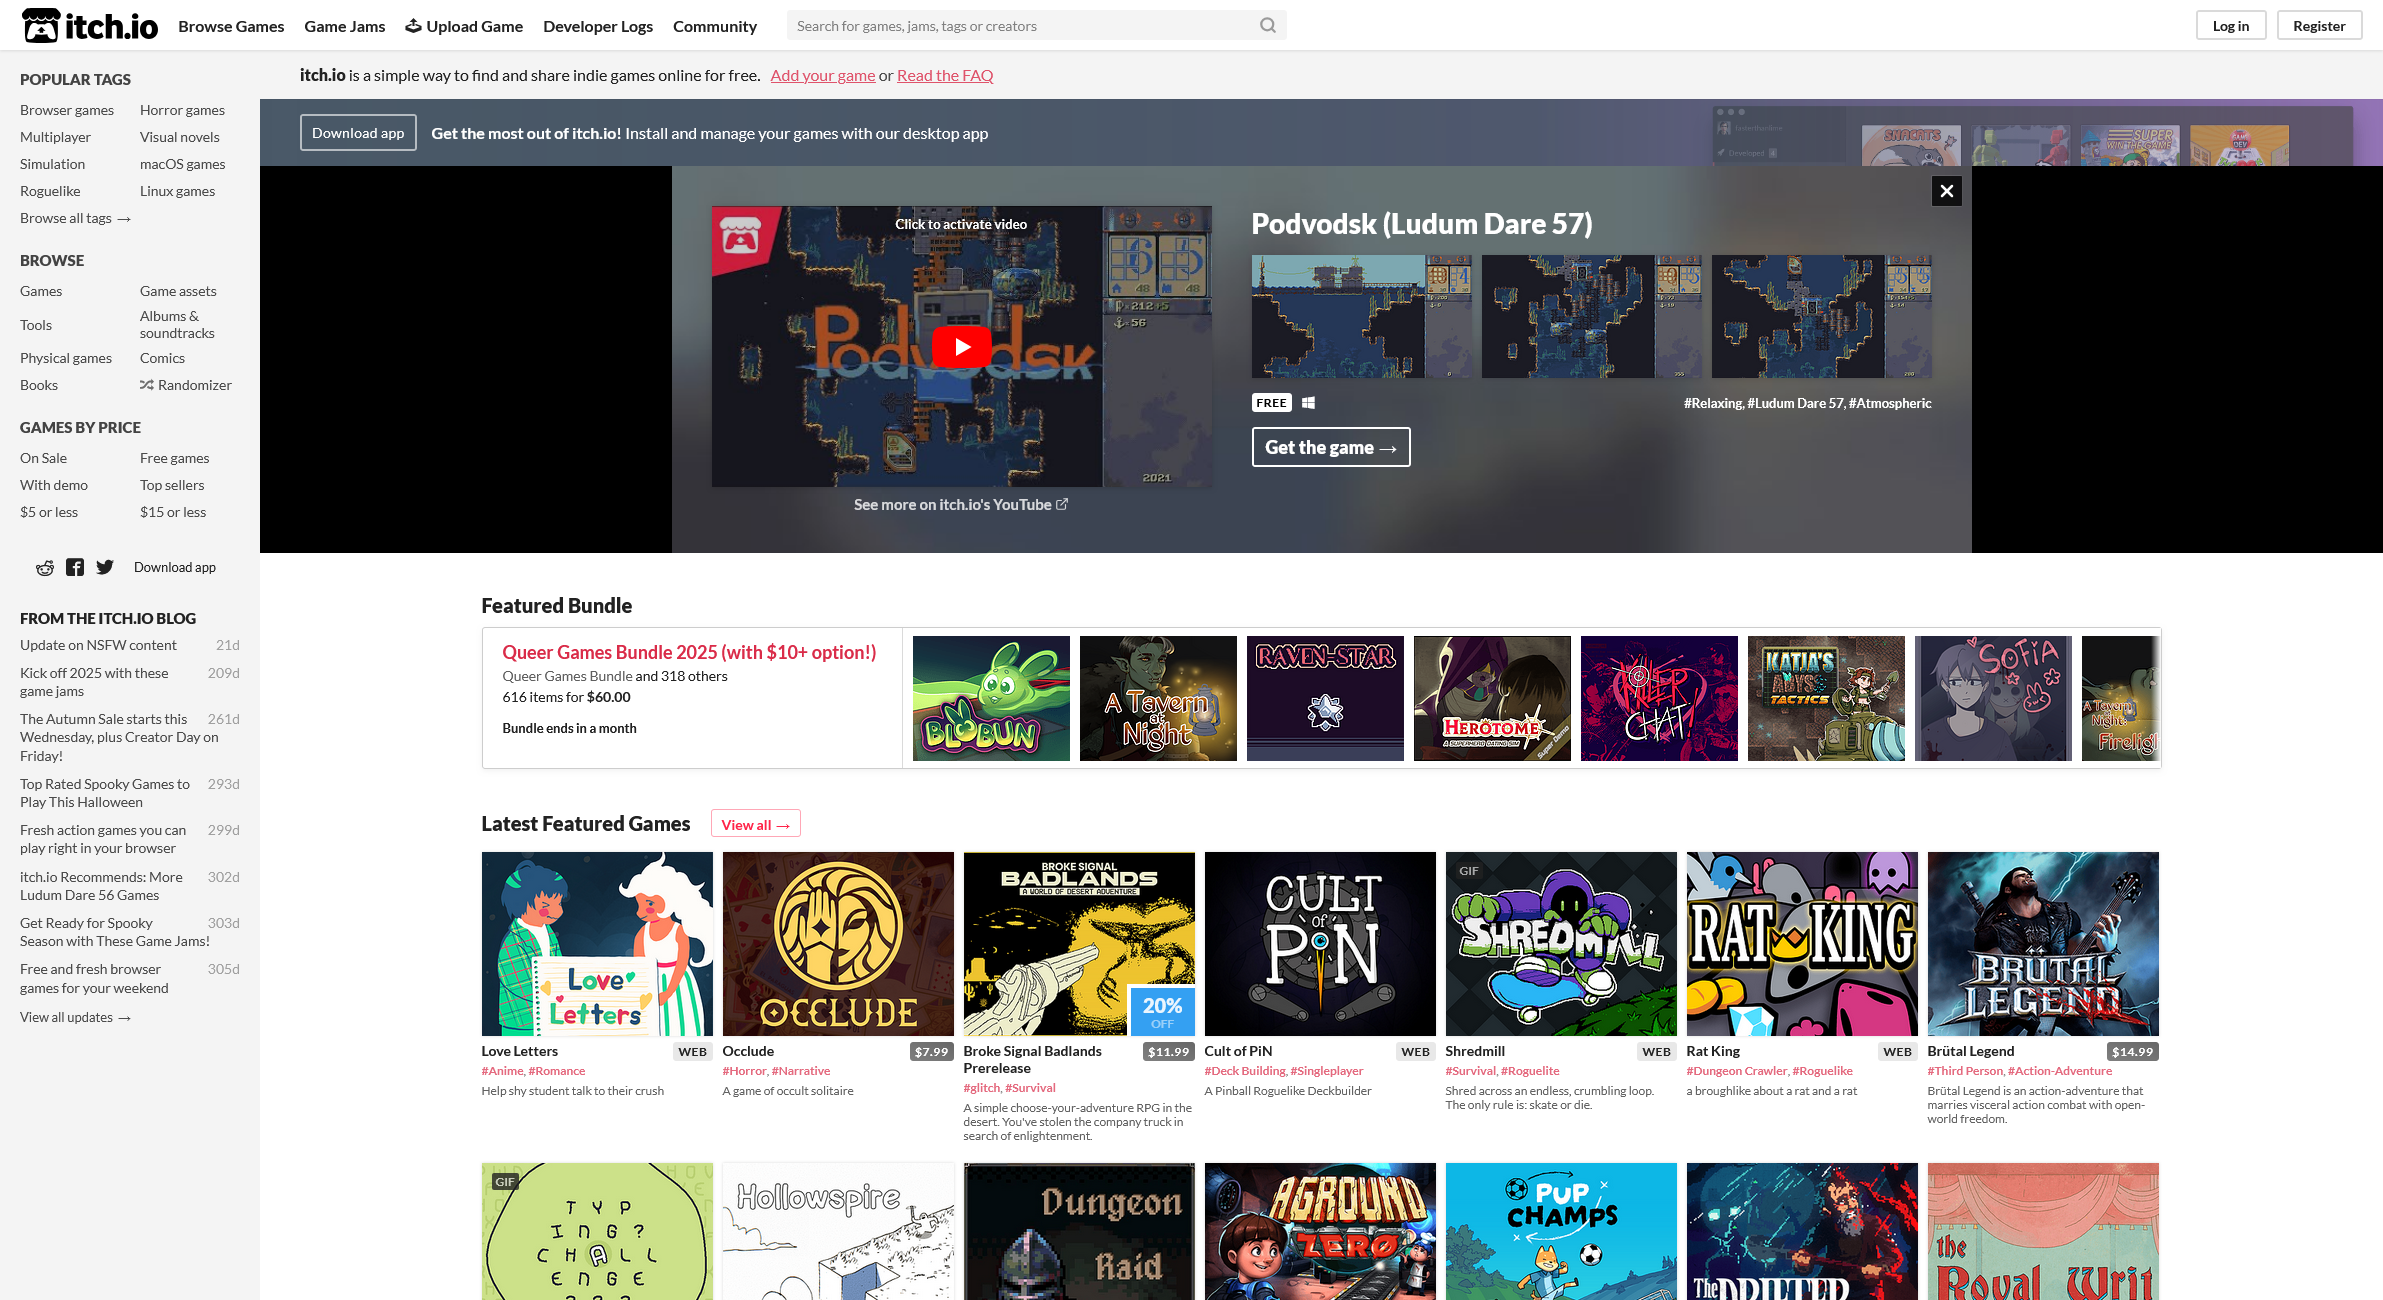
Task: Click the Podvodsk (Ludum Dare 57) title
Action: [1422, 224]
